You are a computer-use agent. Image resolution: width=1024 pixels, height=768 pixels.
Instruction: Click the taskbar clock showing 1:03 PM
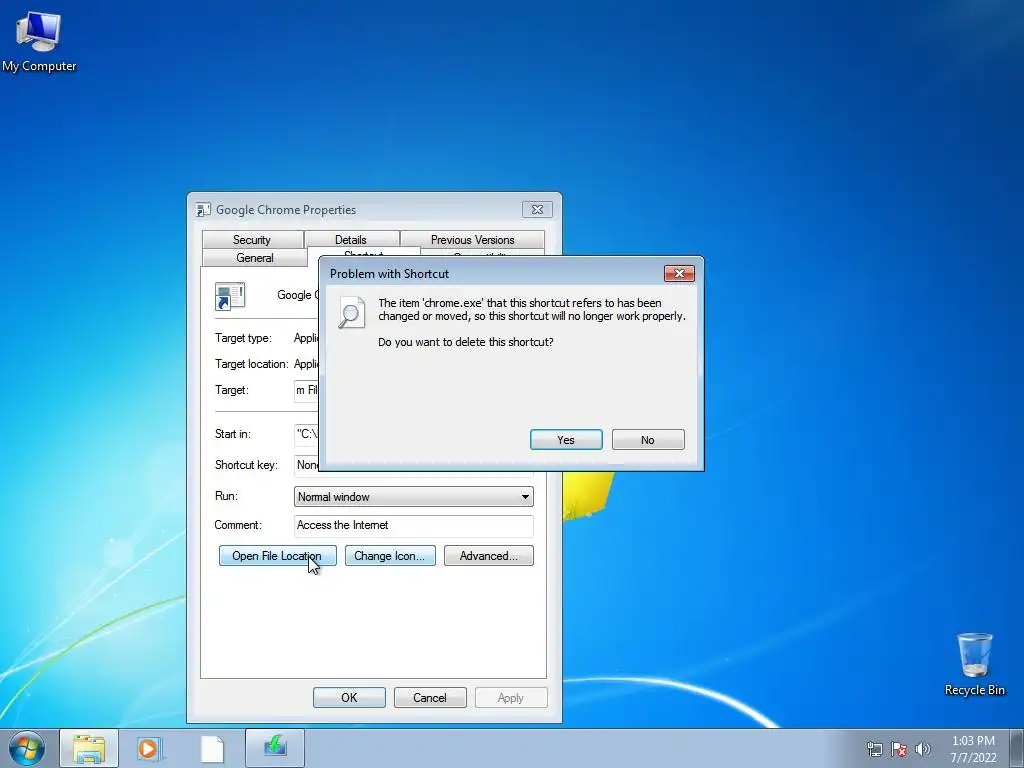[973, 748]
